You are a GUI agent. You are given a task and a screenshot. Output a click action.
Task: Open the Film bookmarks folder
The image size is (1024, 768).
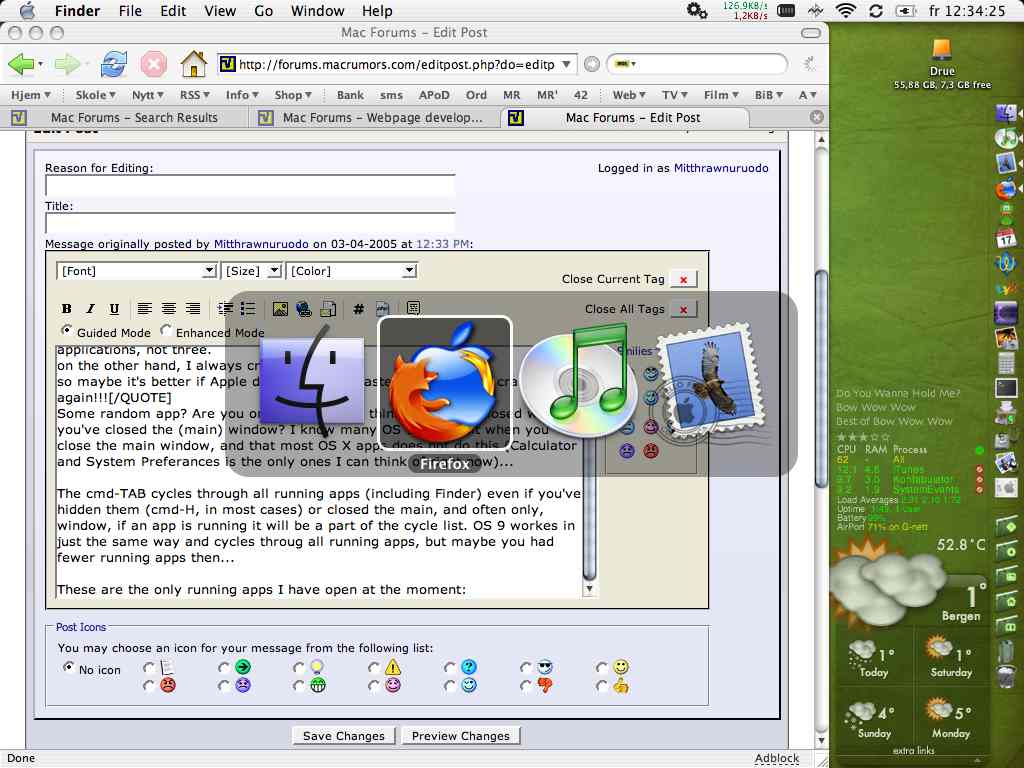721,95
